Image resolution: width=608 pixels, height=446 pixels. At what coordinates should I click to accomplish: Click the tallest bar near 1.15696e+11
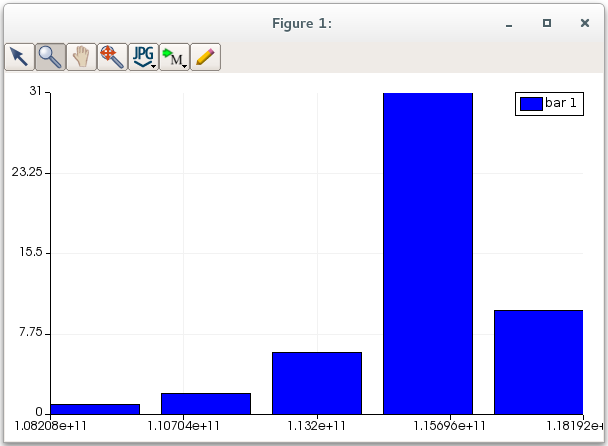[x=428, y=254]
